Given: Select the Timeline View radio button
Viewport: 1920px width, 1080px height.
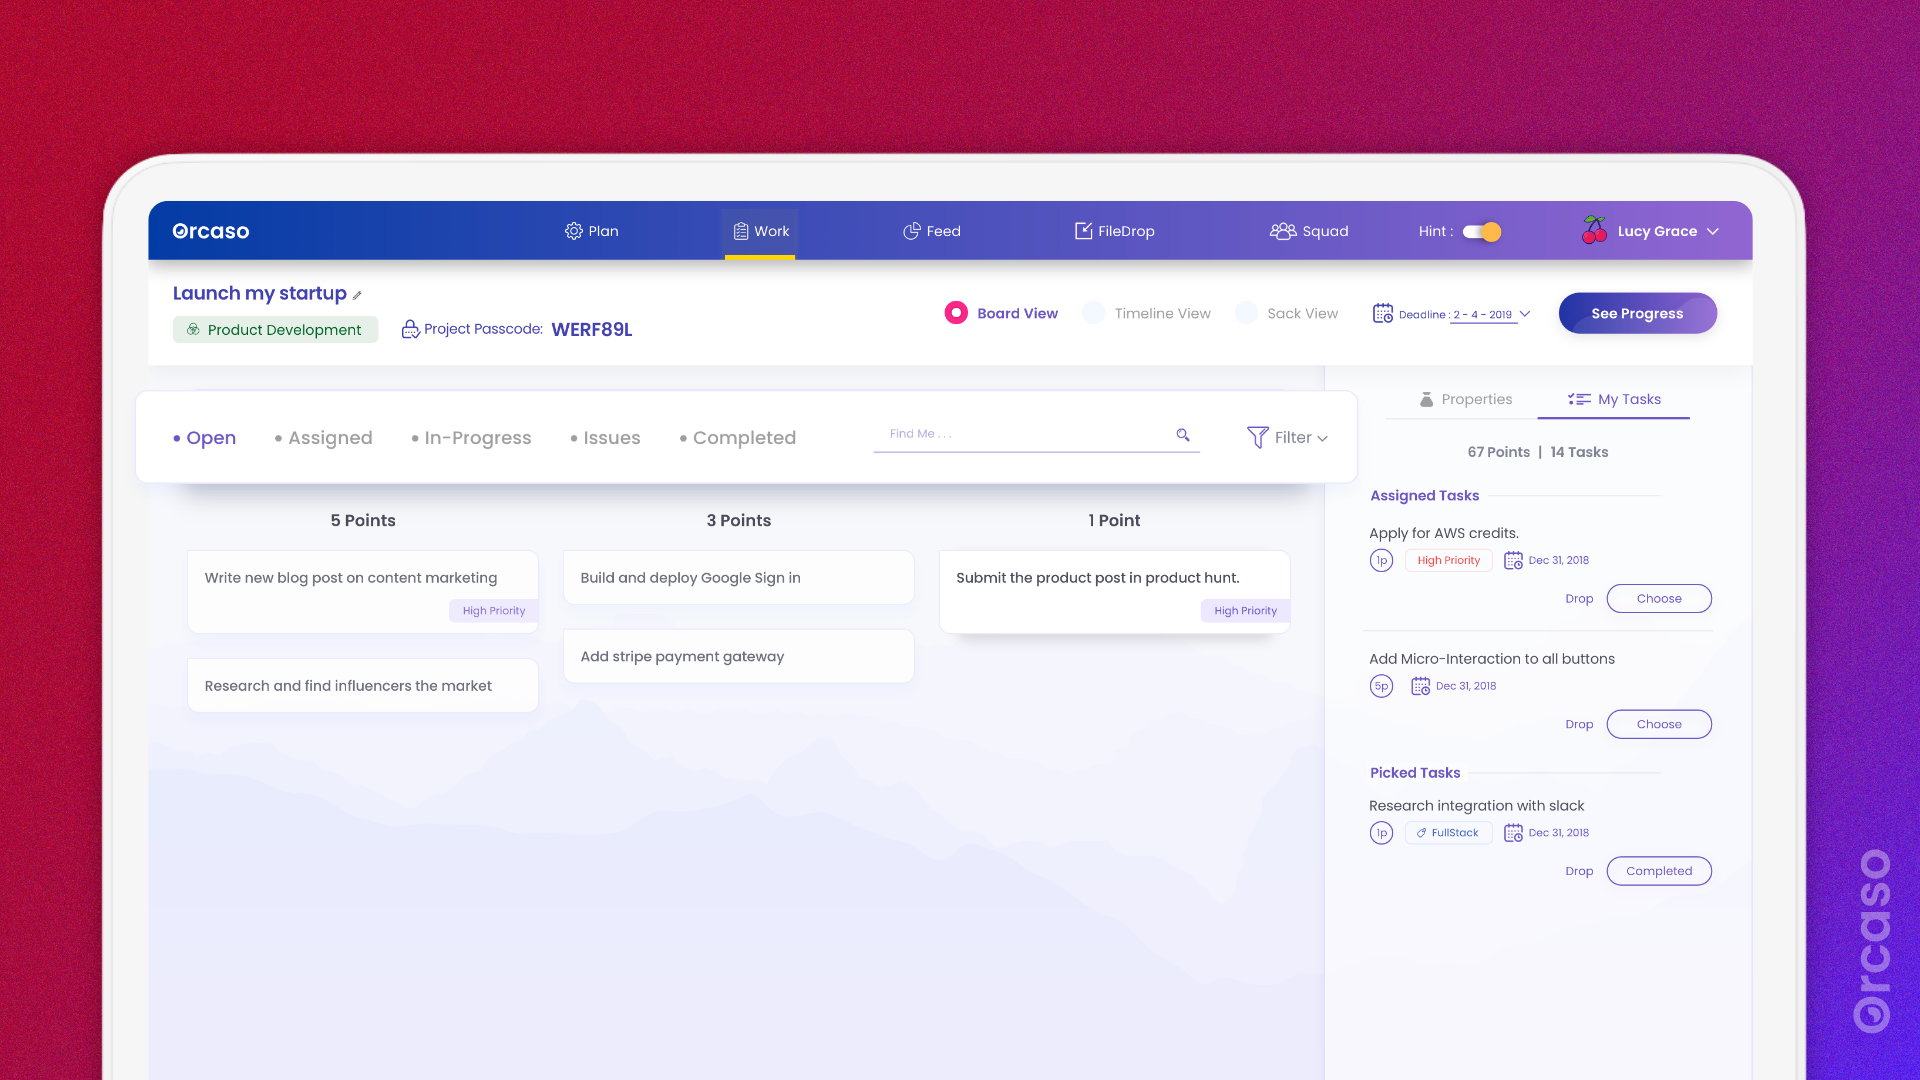Looking at the screenshot, I should click(x=1093, y=313).
